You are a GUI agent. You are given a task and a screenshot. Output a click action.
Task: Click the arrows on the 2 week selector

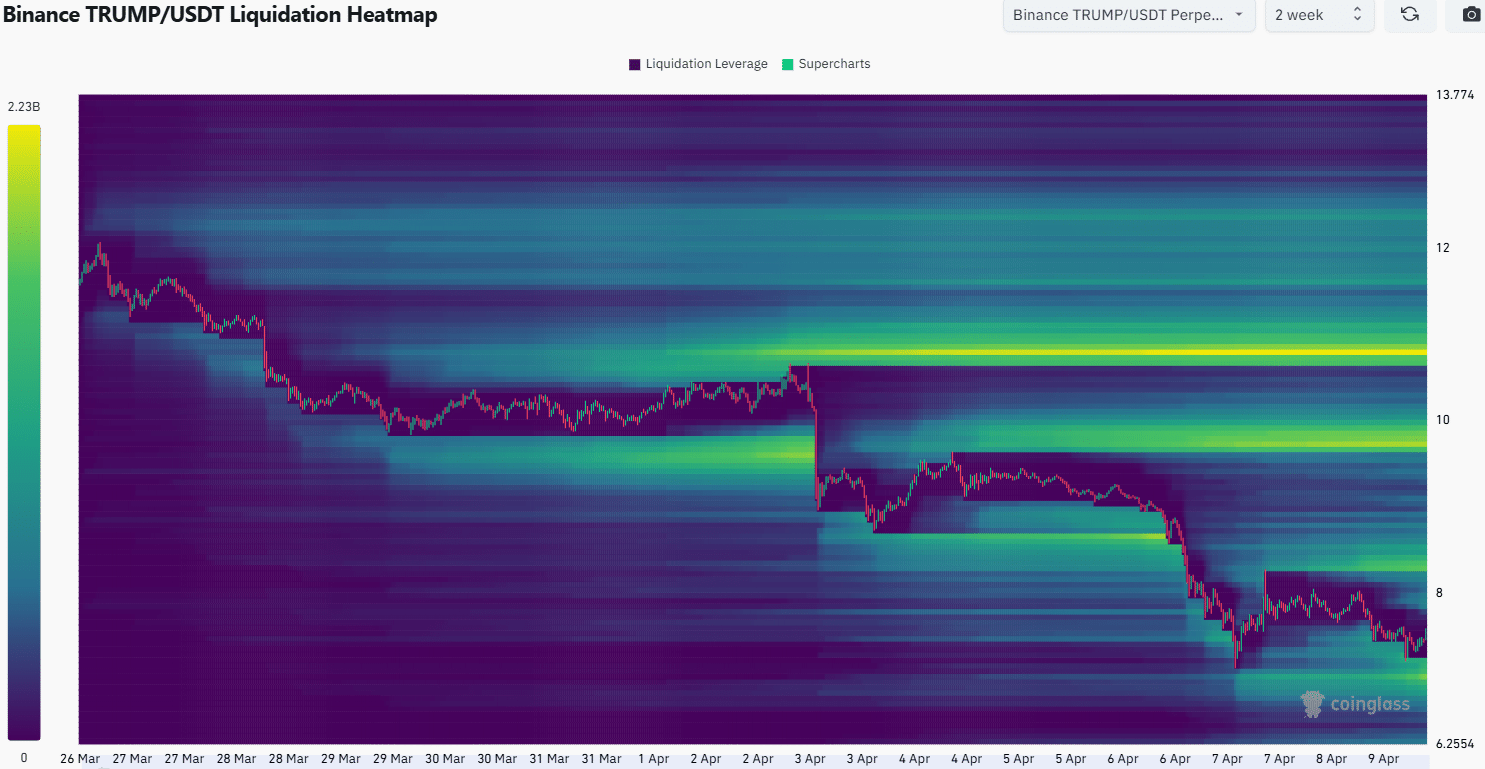(1357, 15)
